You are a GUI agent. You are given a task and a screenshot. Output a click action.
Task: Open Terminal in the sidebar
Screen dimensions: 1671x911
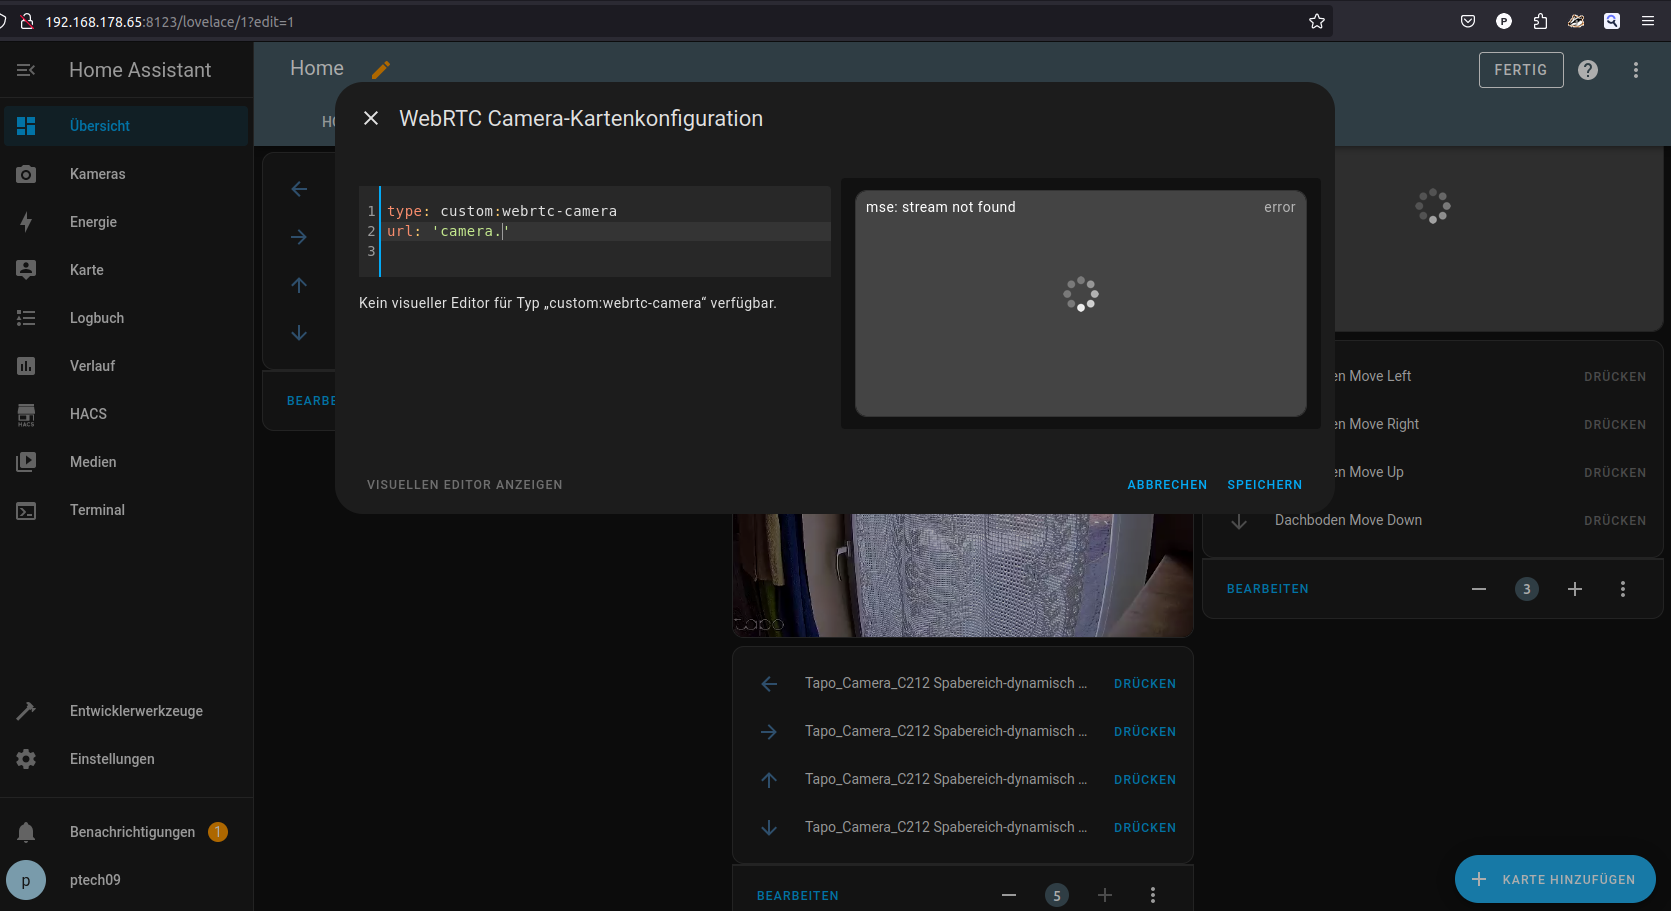[x=97, y=510]
